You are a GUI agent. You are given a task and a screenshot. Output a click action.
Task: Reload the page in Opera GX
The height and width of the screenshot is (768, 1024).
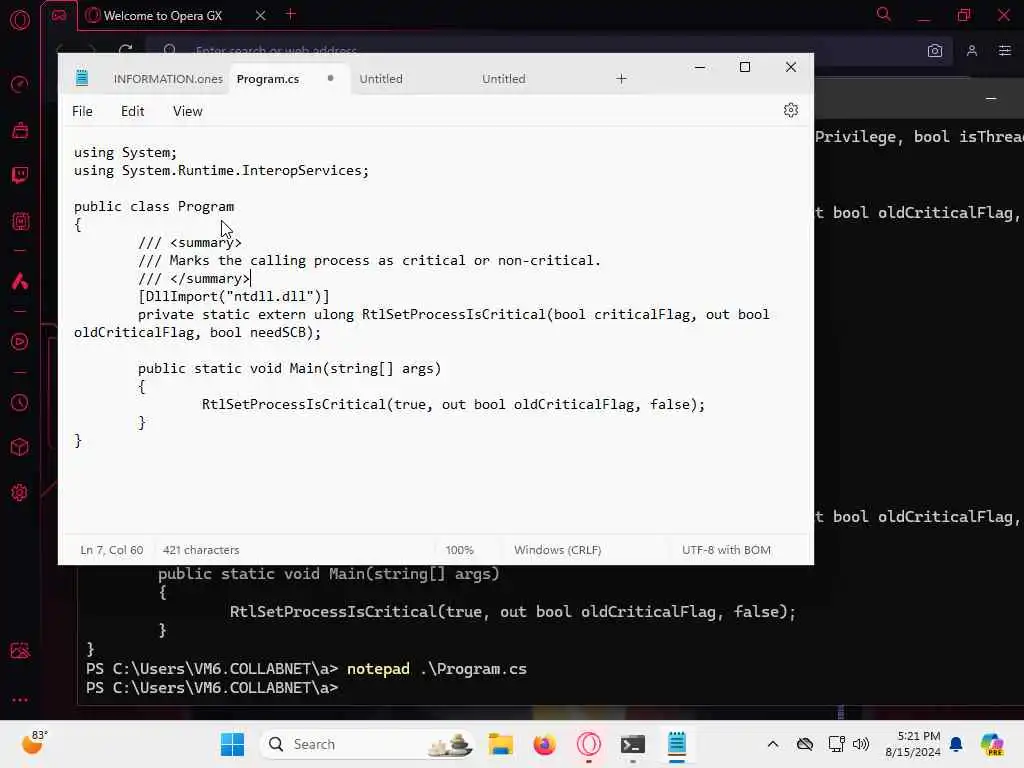click(x=125, y=50)
